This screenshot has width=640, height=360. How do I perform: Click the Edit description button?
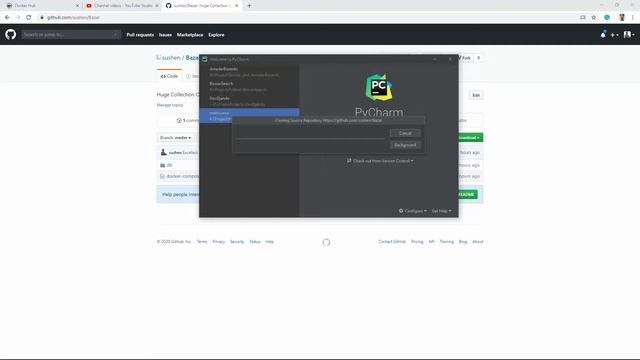[476, 95]
